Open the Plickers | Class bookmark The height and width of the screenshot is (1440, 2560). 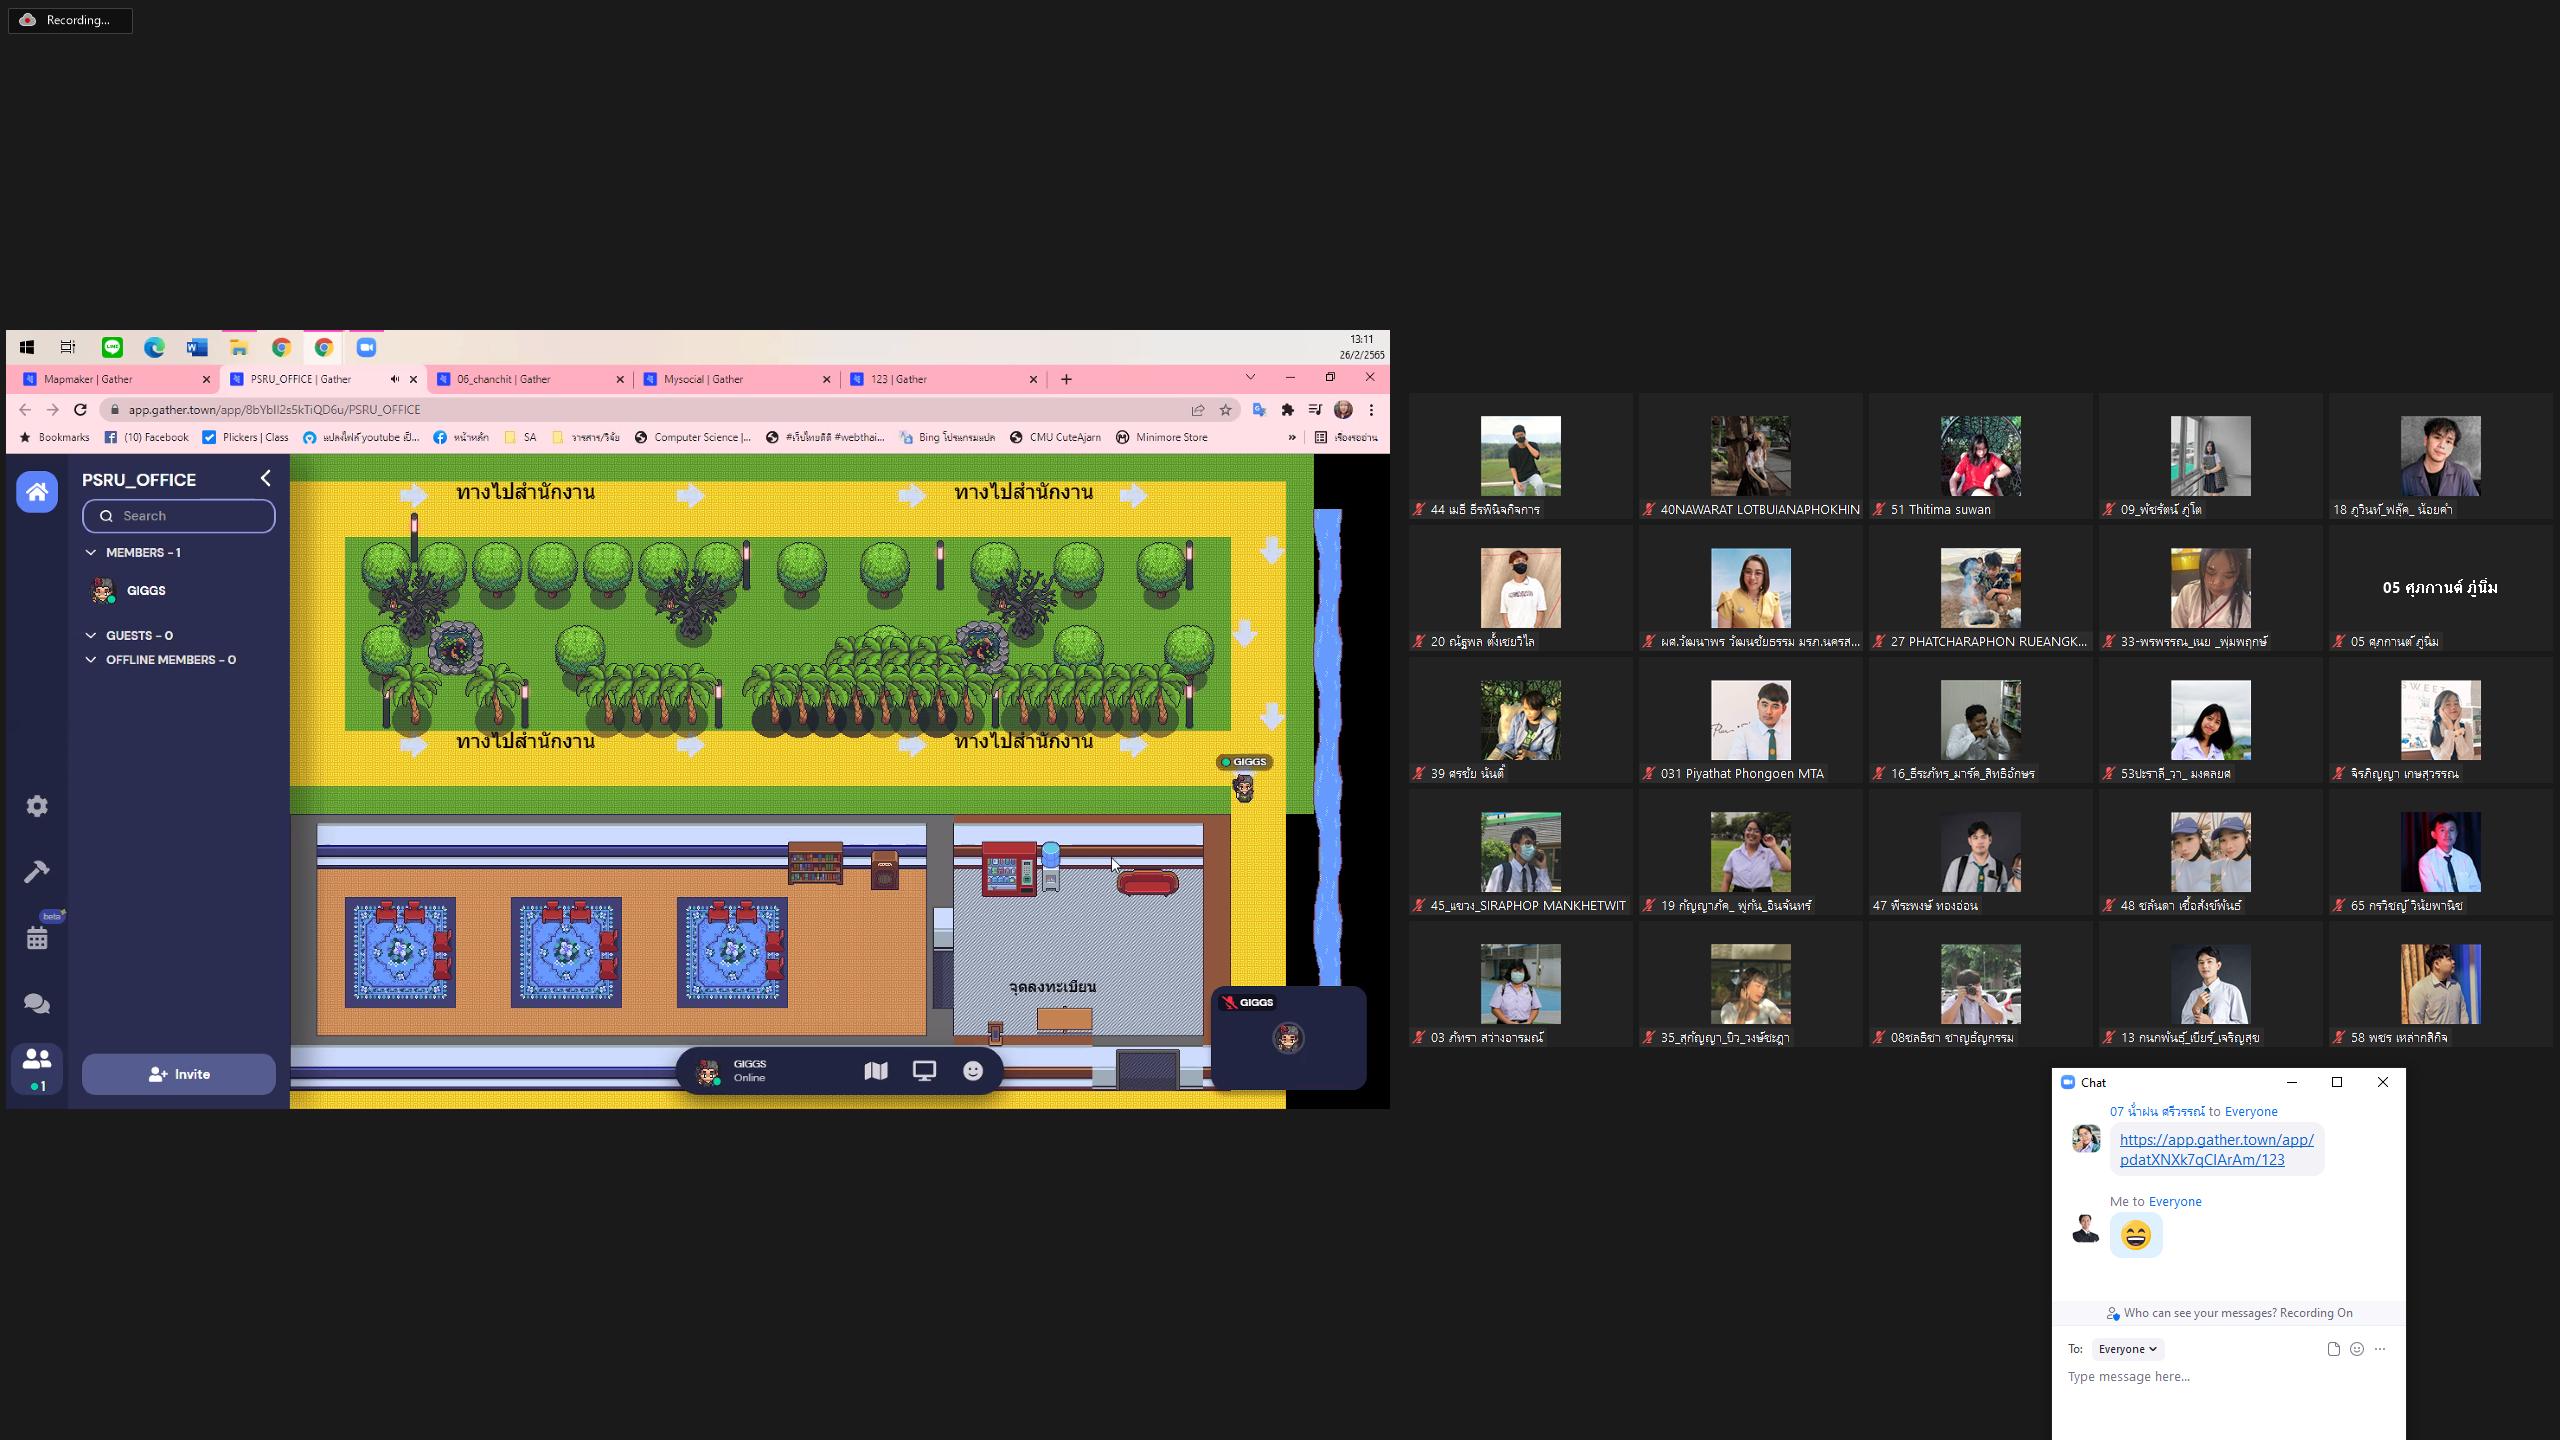coord(245,437)
